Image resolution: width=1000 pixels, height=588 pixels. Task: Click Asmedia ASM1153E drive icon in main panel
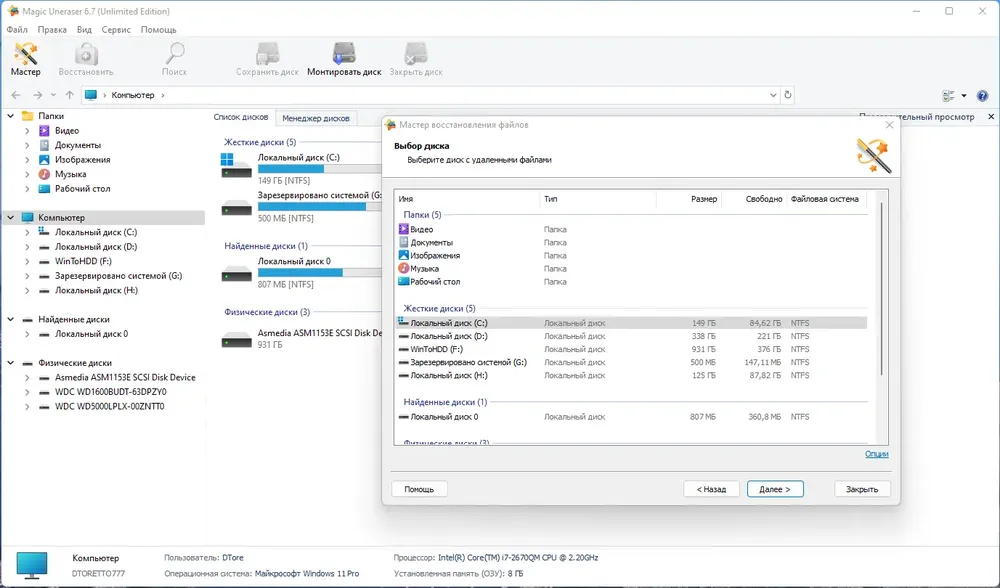236,340
